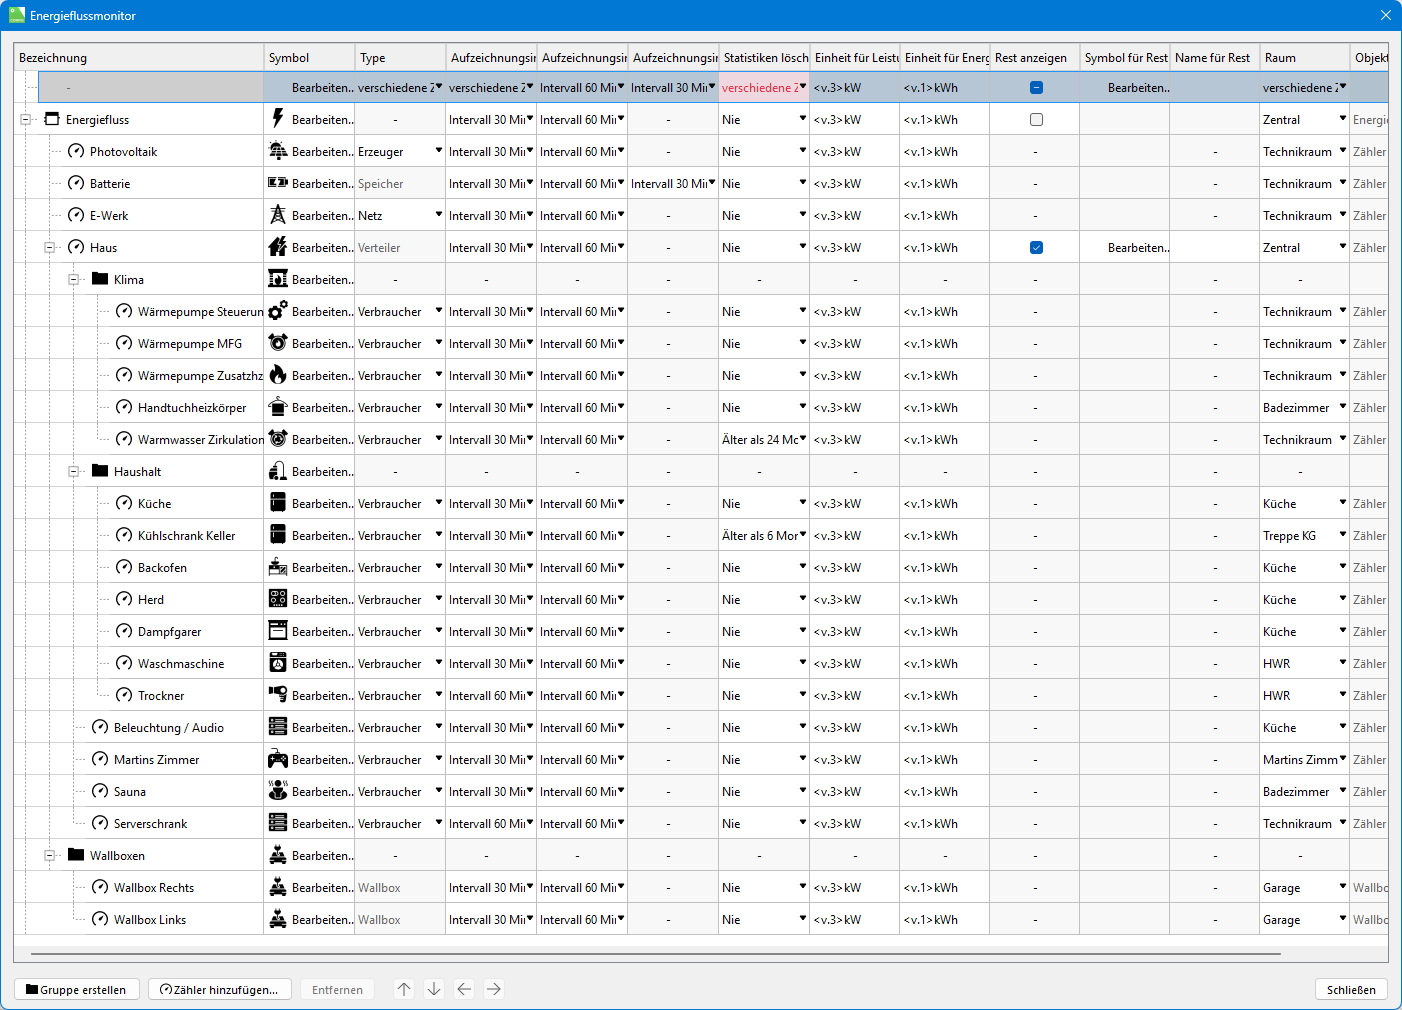Click the Gruppe erstellen button
1402x1010 pixels.
click(x=76, y=989)
